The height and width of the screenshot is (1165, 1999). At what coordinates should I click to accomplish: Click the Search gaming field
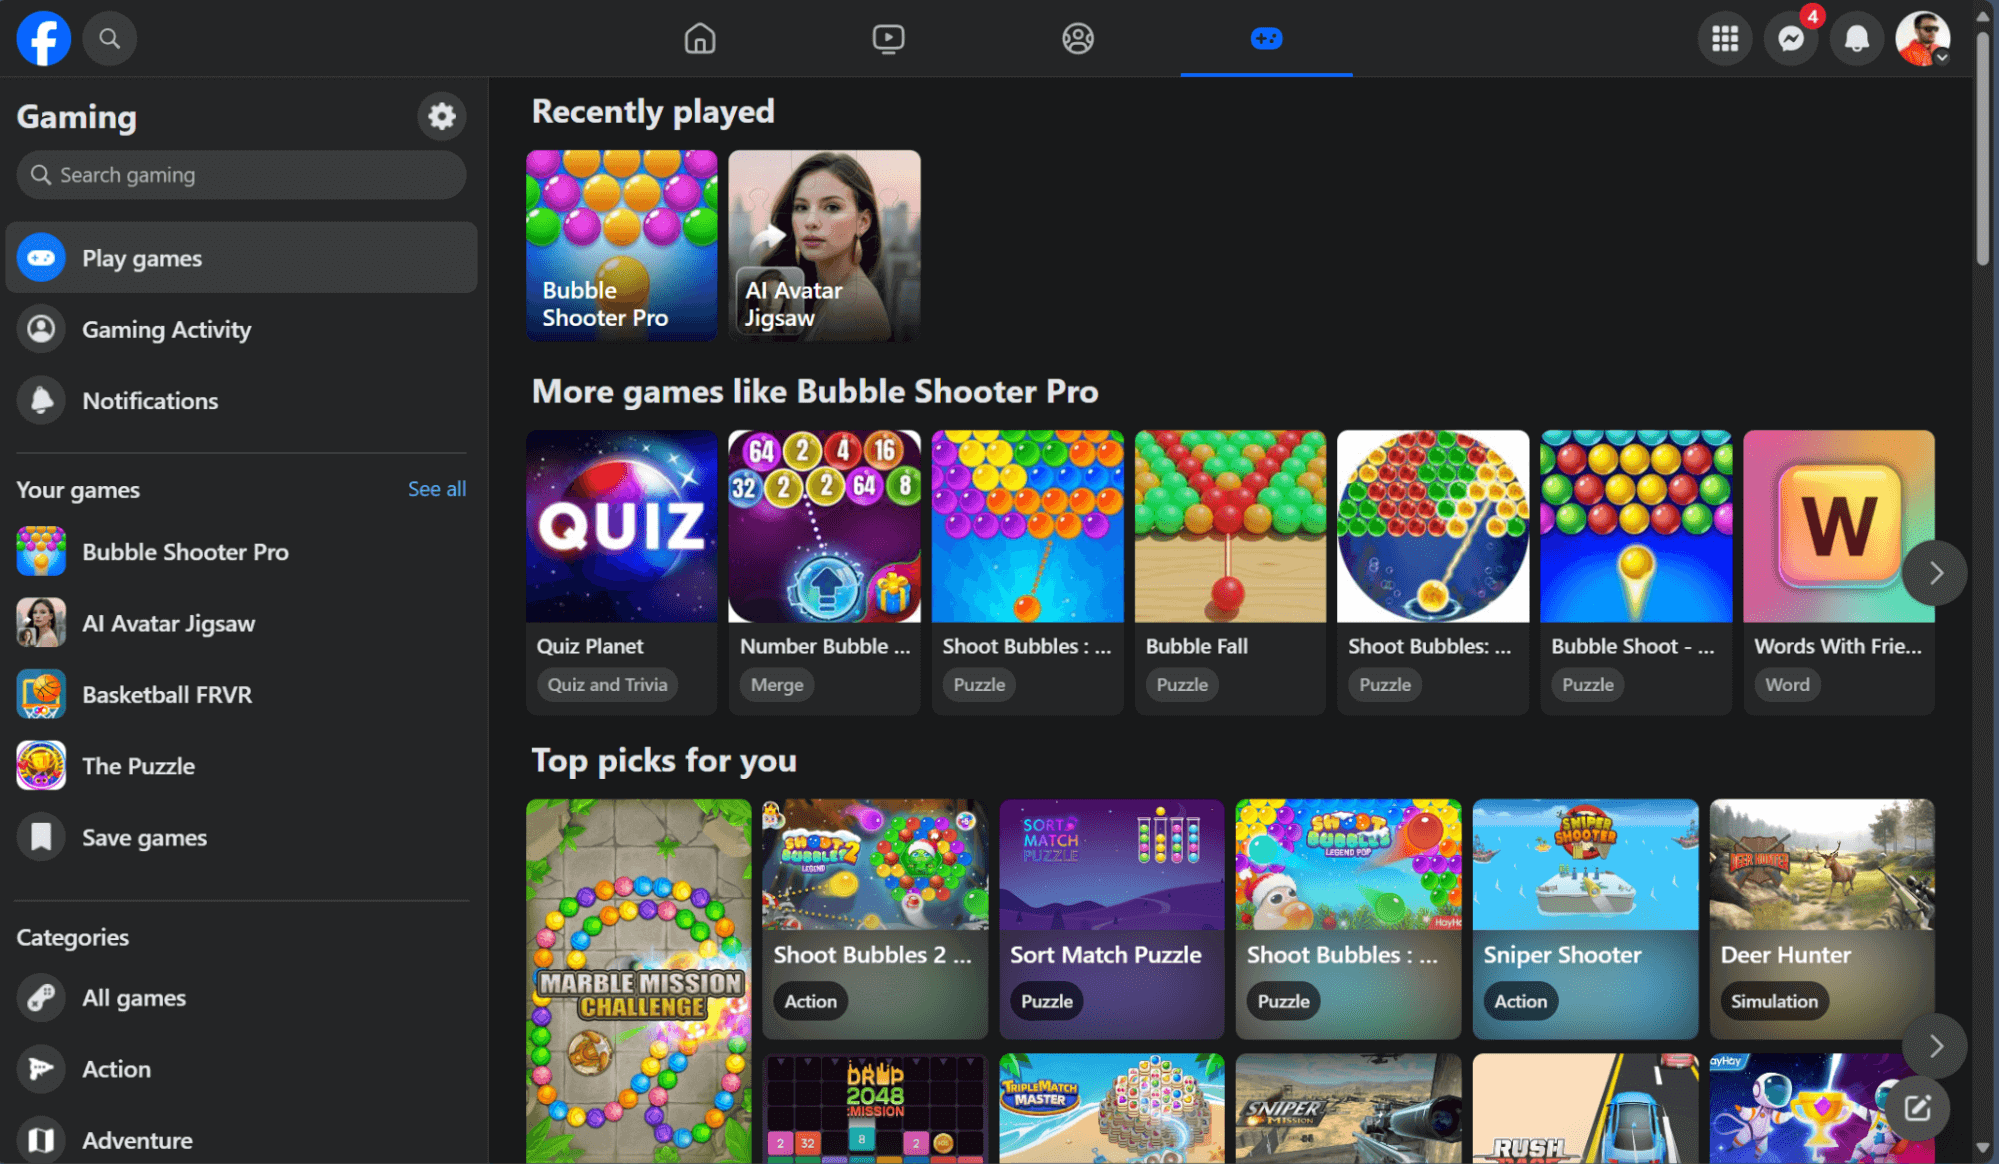[241, 175]
